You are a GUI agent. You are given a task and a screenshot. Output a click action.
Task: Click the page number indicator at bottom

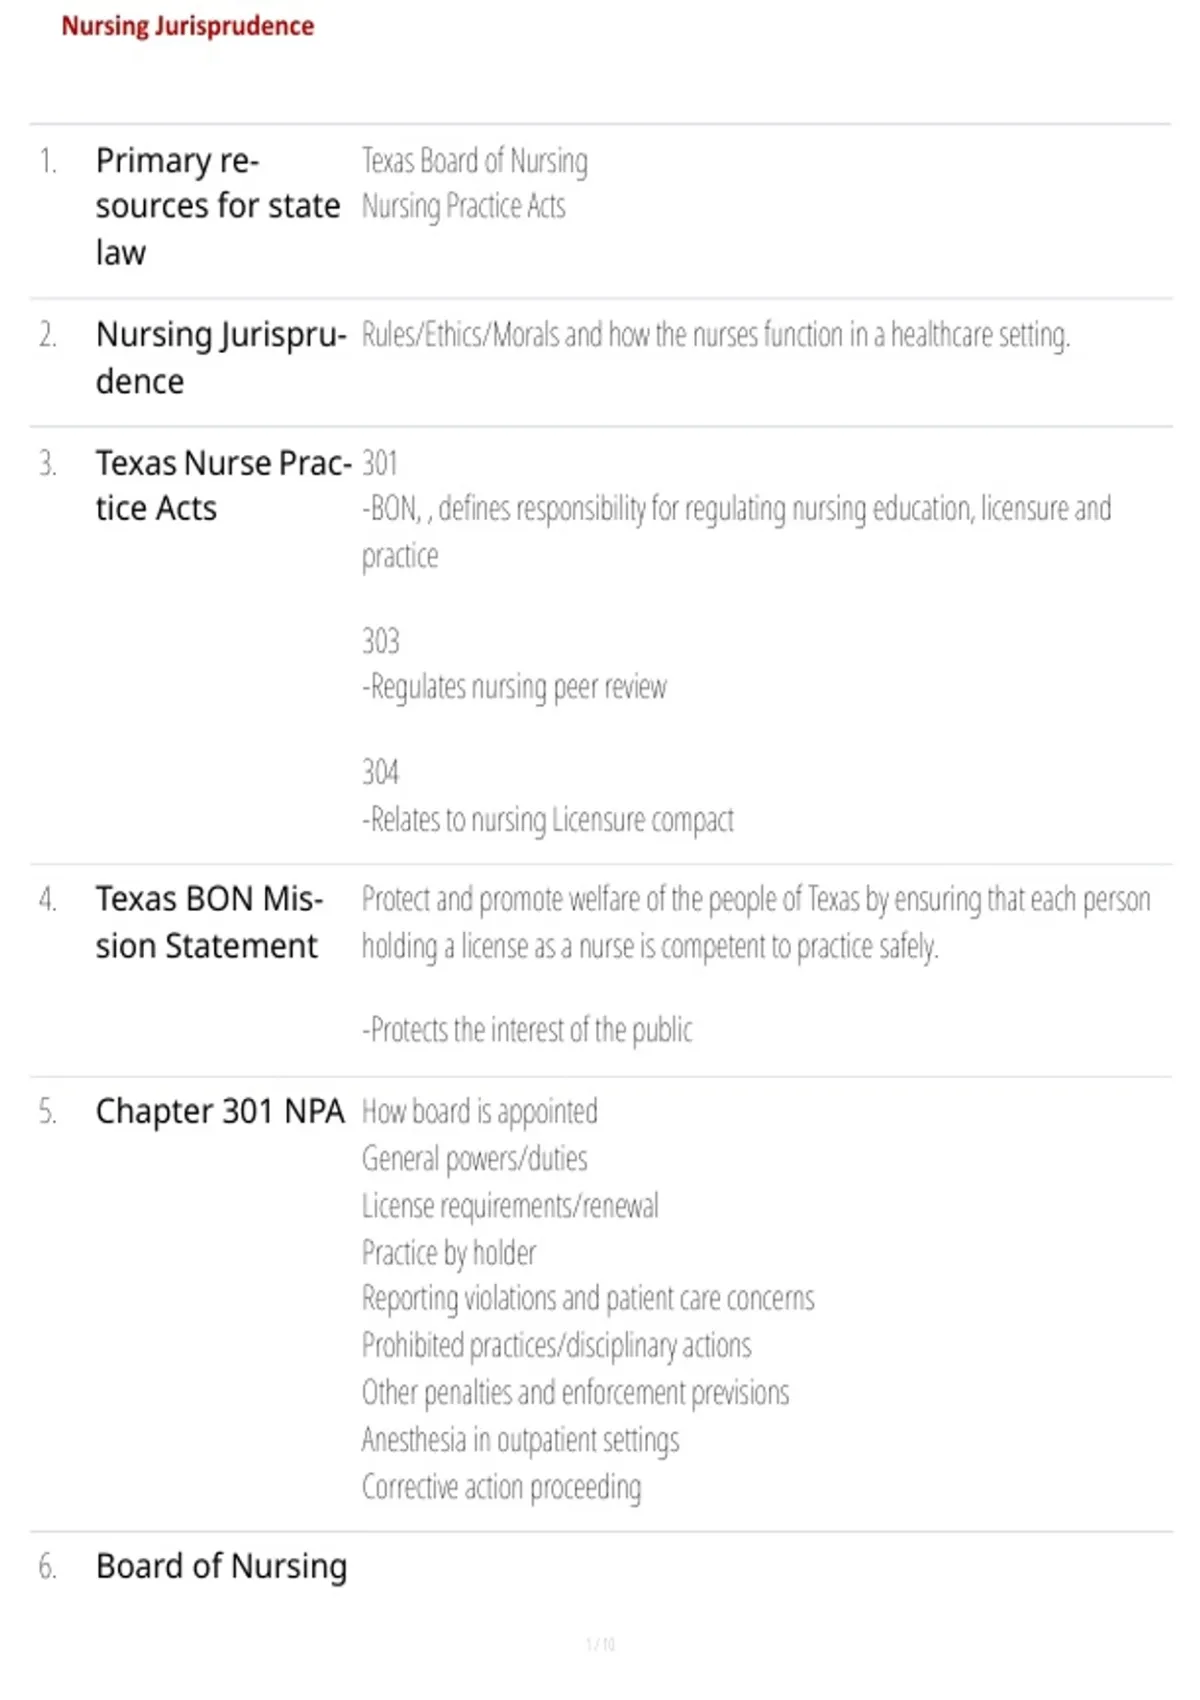click(x=600, y=1644)
